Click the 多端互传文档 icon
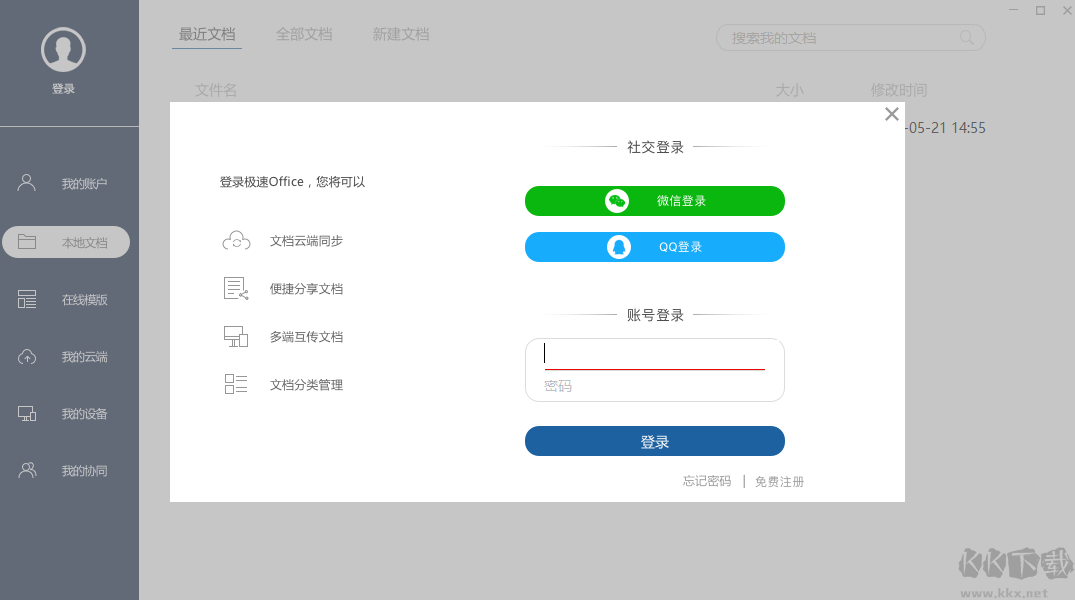Viewport: 1075px width, 600px height. point(235,336)
